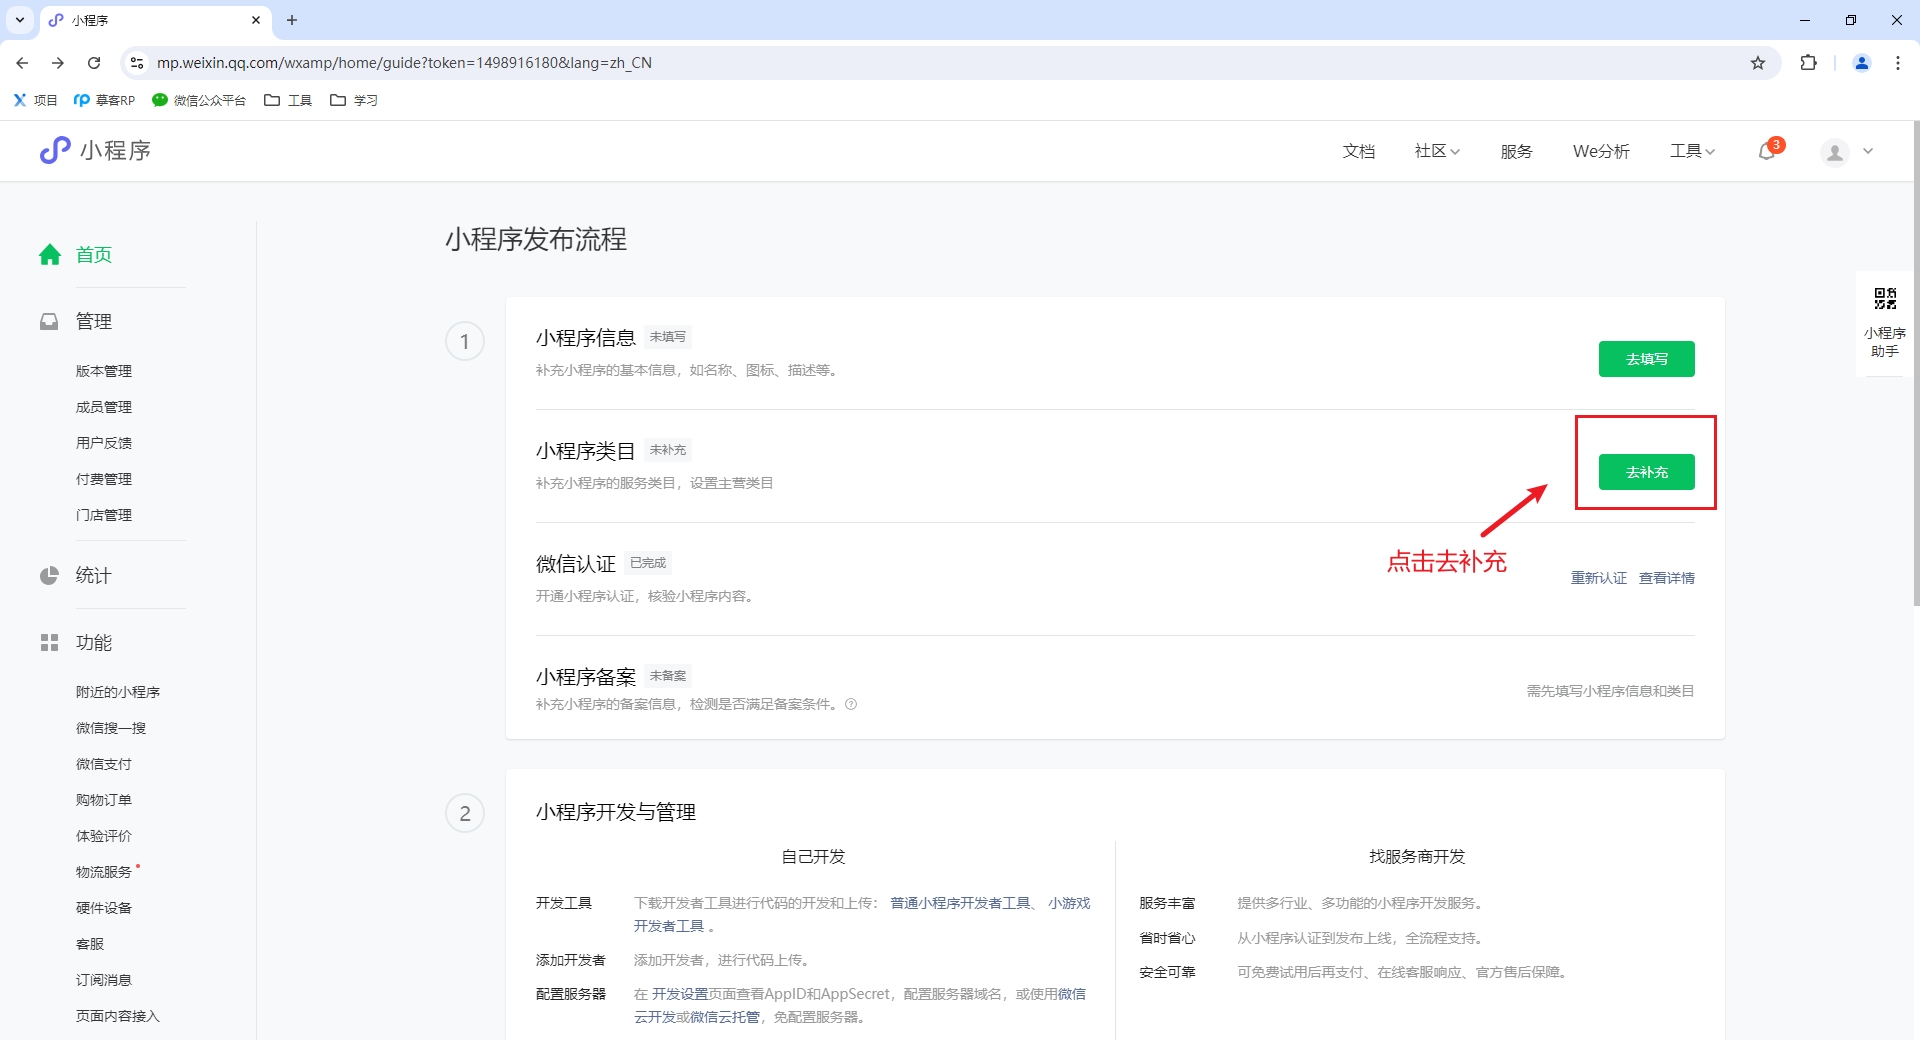Open the 摹客RP bookmark

click(104, 100)
